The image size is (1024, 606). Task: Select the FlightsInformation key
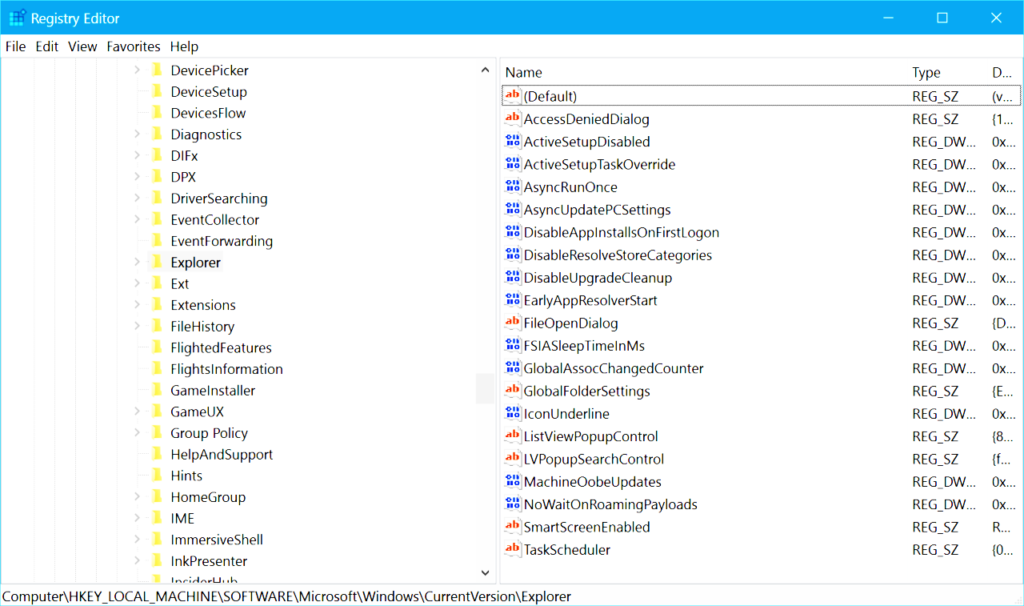coord(227,369)
